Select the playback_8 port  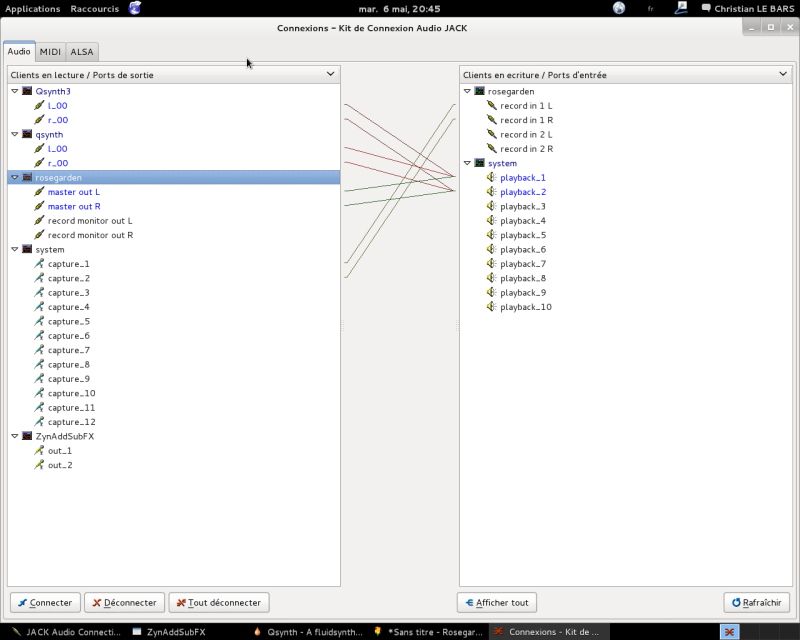tap(522, 279)
